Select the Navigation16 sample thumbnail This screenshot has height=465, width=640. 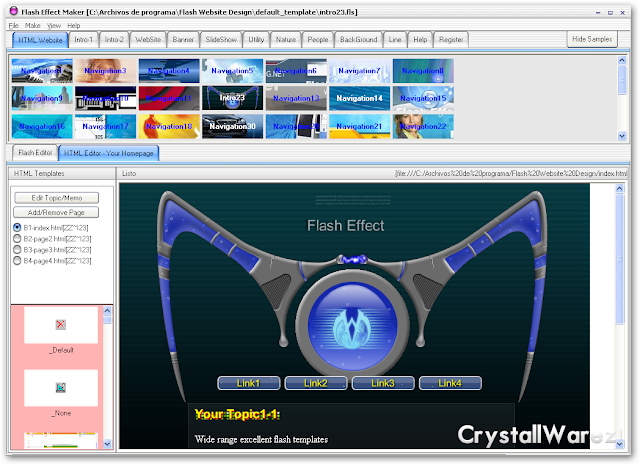[42, 126]
